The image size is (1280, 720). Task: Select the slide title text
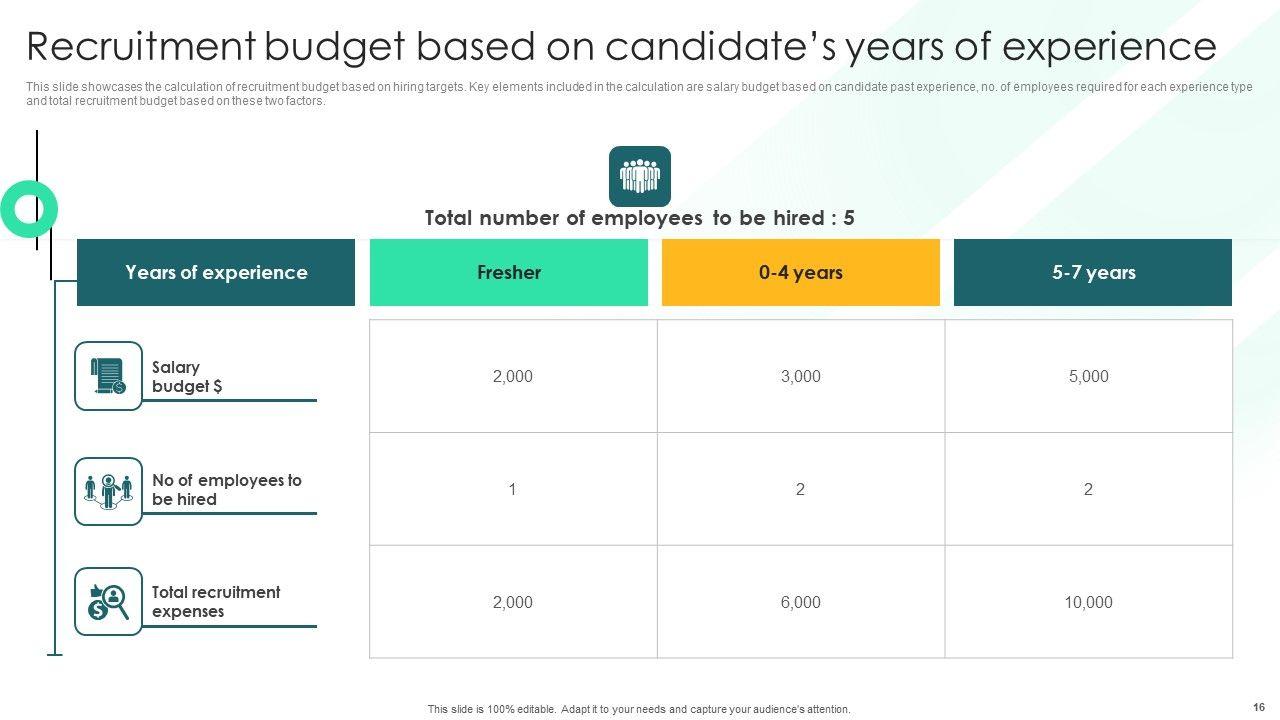pyautogui.click(x=621, y=47)
